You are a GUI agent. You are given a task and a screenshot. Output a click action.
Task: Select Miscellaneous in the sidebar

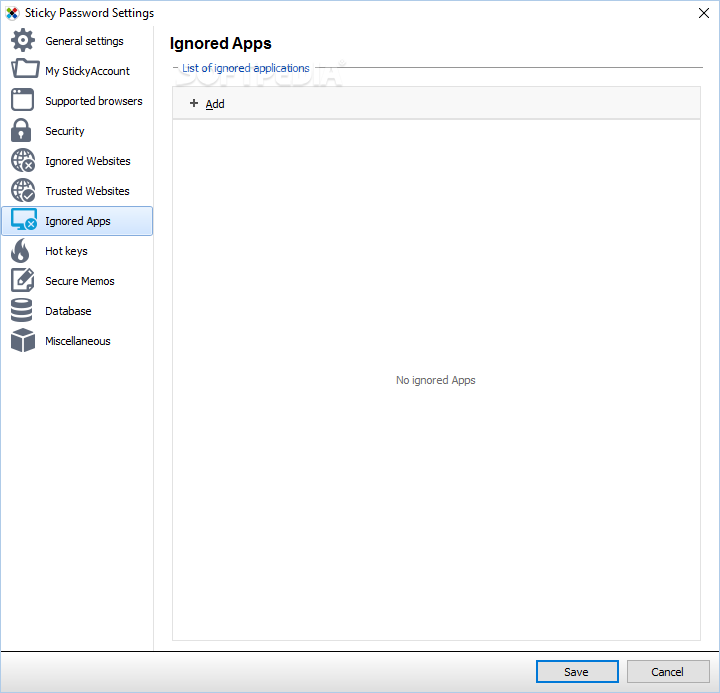(77, 341)
